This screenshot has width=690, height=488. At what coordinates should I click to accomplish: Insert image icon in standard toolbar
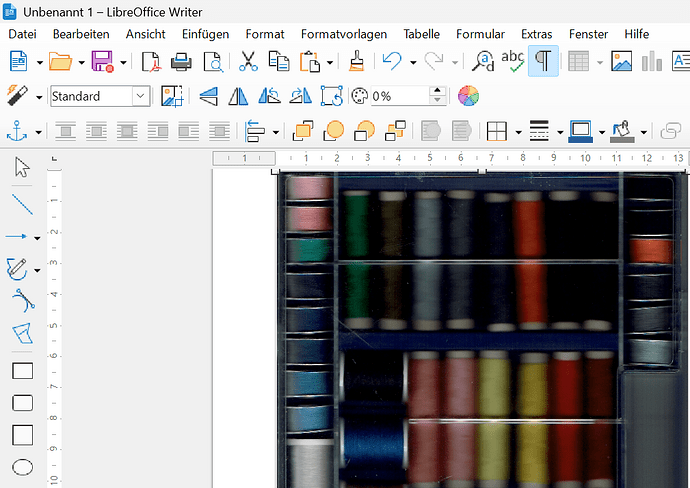point(621,61)
